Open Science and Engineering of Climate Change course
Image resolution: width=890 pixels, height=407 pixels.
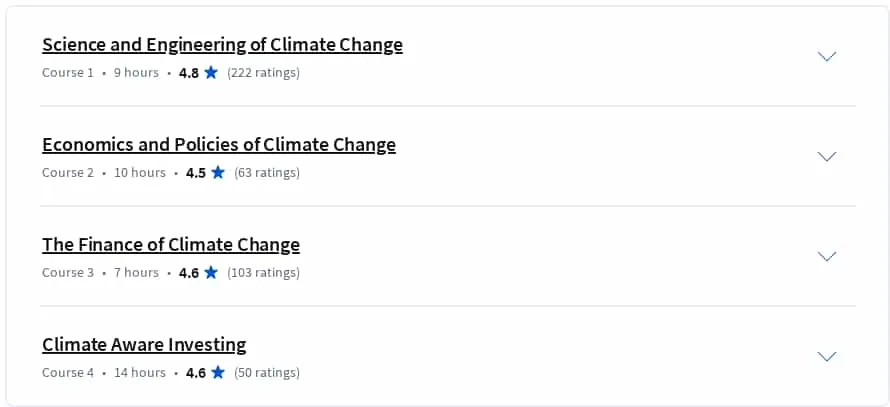(x=222, y=45)
